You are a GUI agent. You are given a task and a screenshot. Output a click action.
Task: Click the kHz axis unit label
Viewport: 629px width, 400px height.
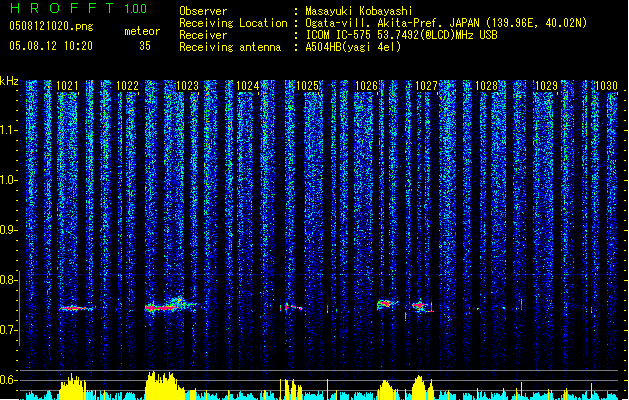9,81
